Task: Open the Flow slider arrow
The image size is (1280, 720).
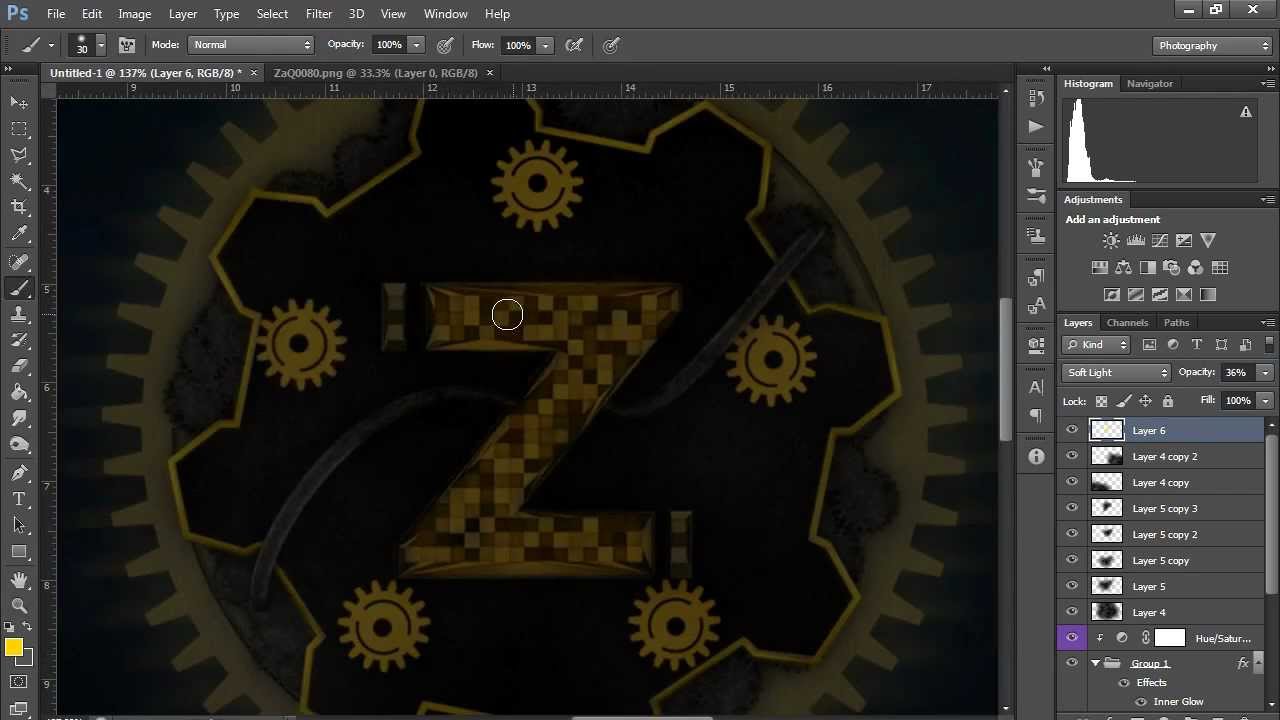Action: click(x=545, y=45)
